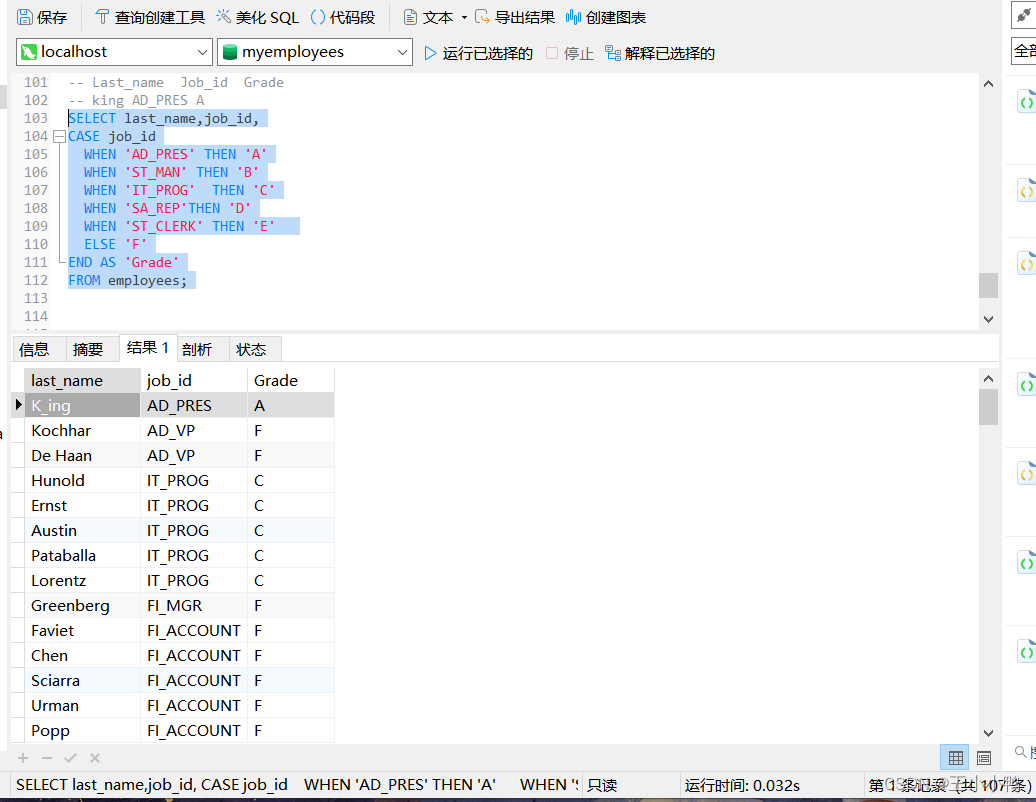Click the search magnifier icon at right
This screenshot has height=802, width=1036.
click(1021, 752)
